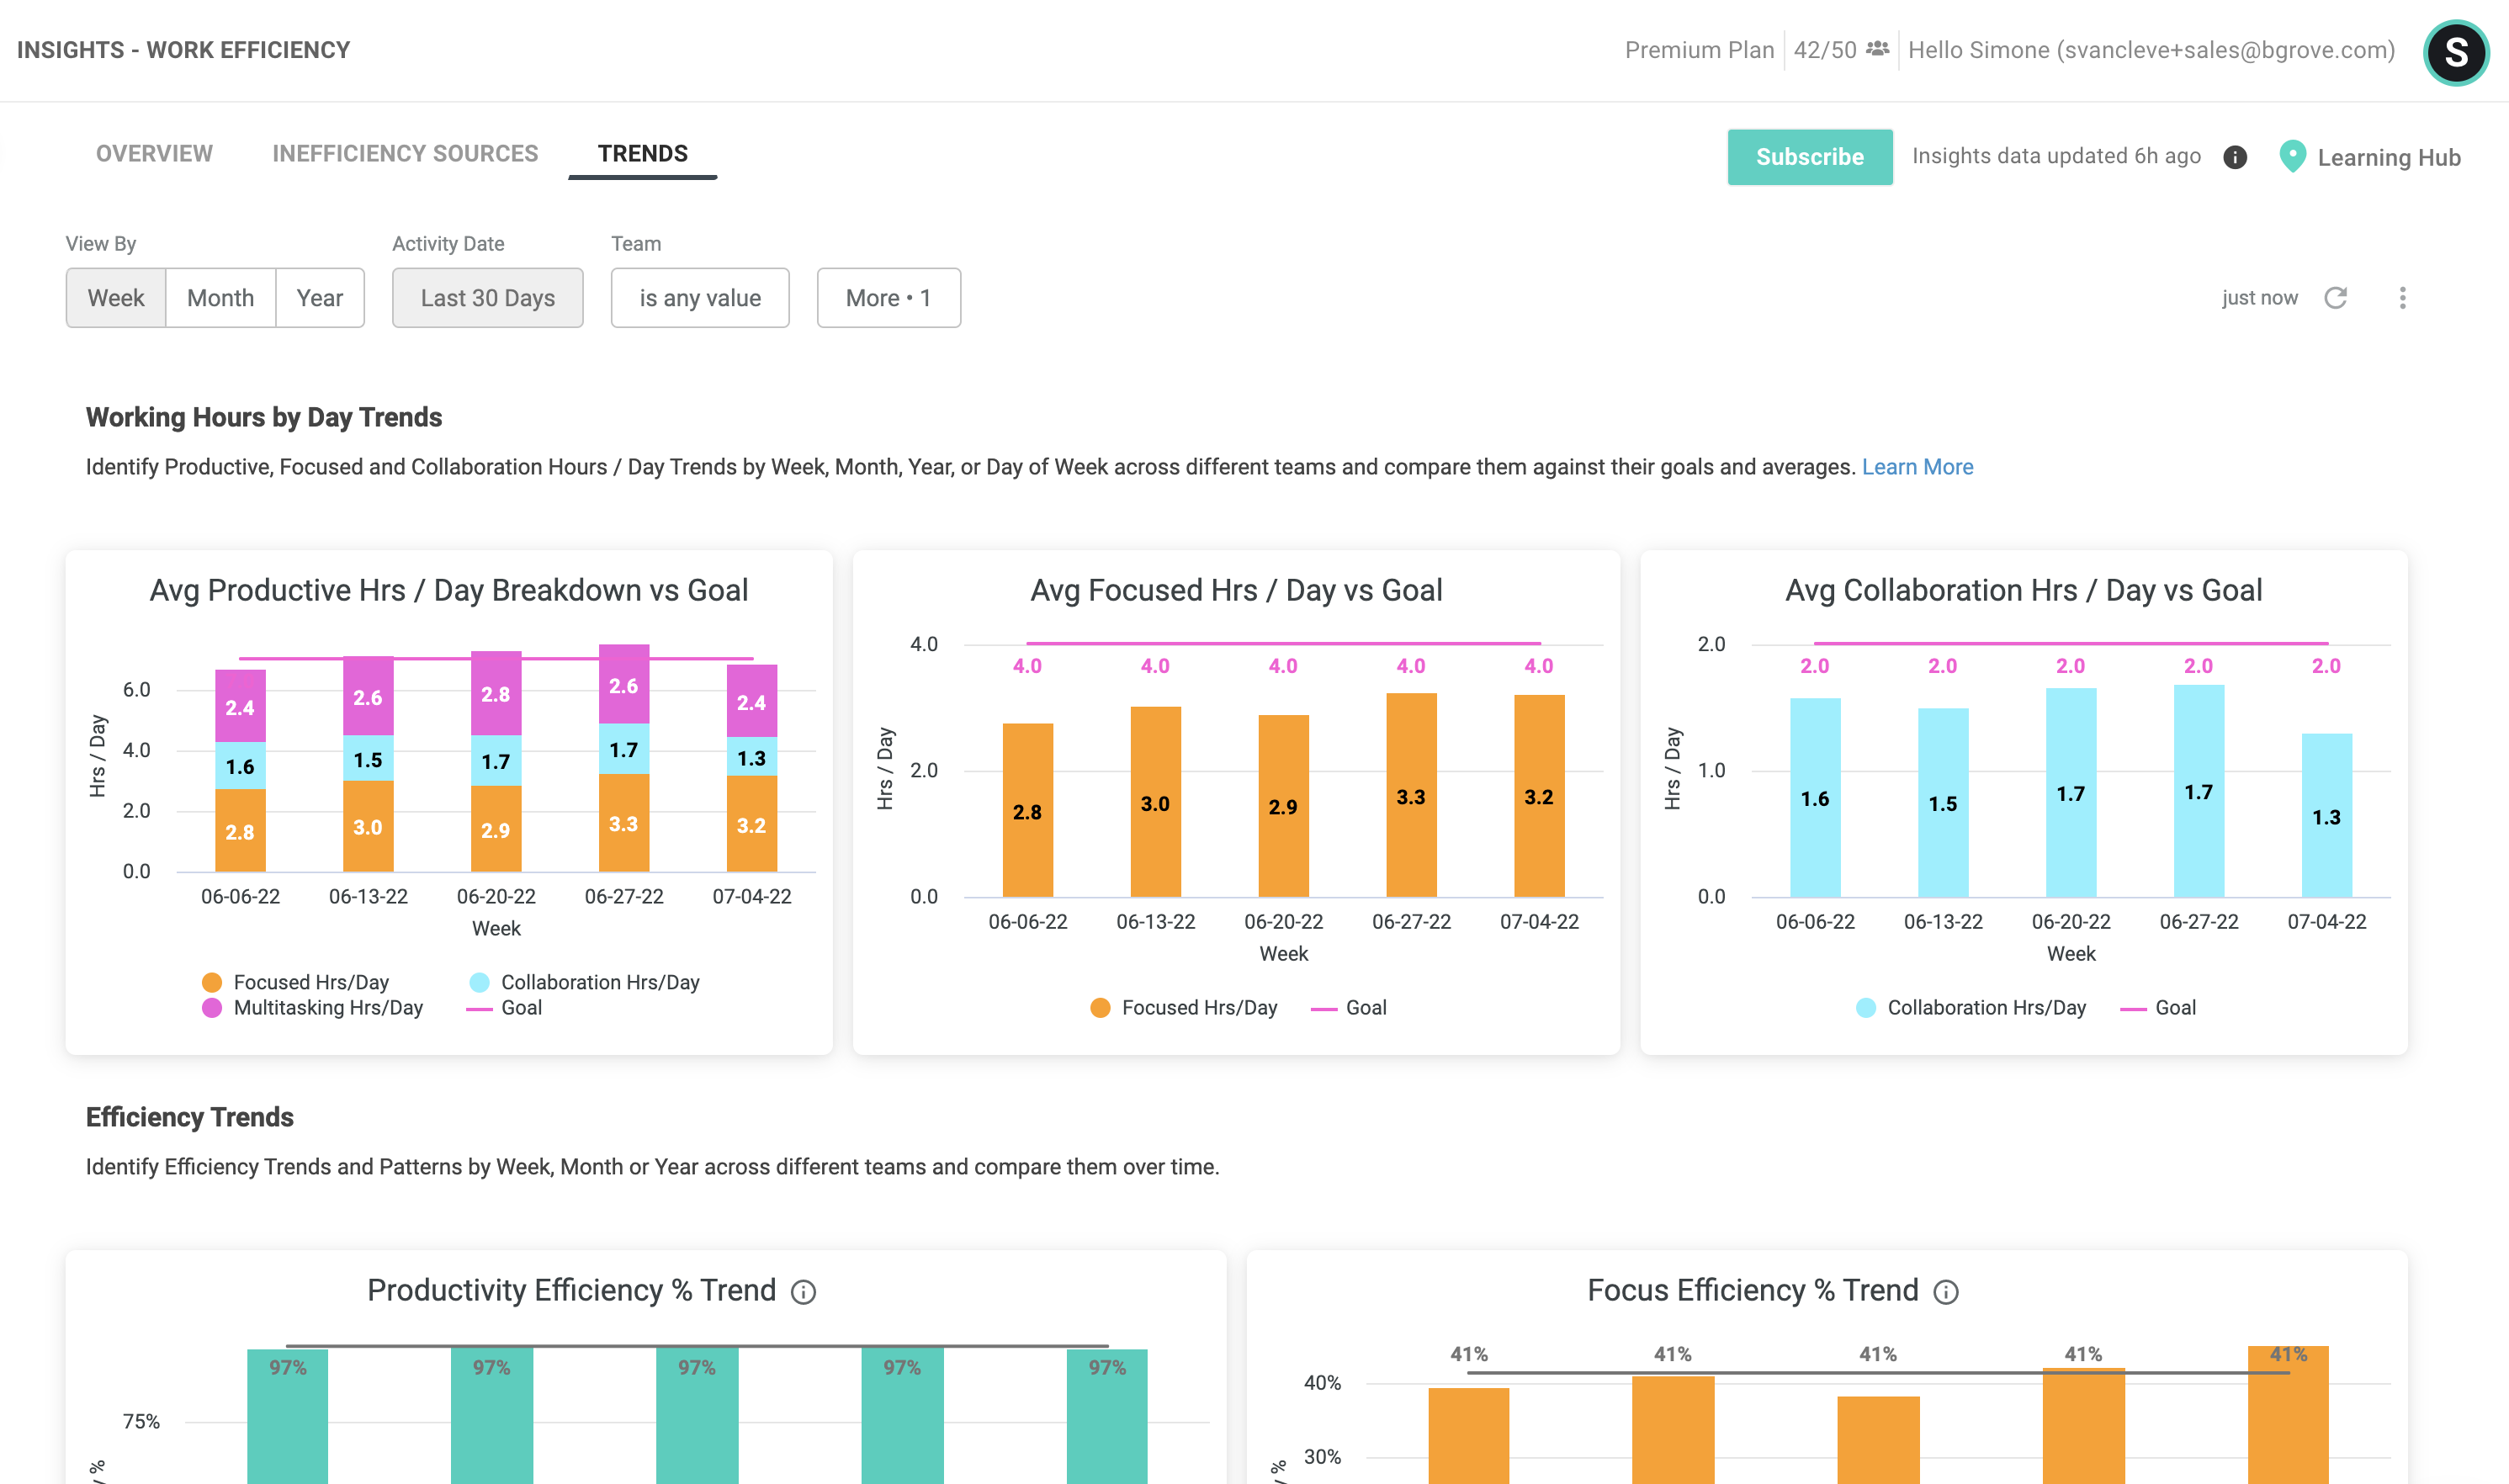
Task: Refresh the dashboard data
Action: pos(2335,298)
